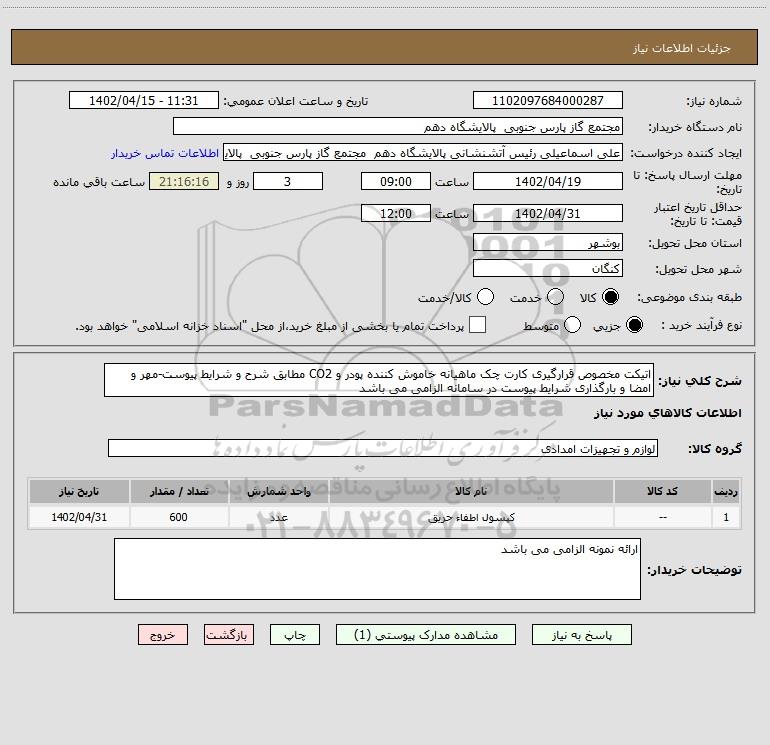Click the buyer notes text area
This screenshot has width=770, height=745.
click(x=377, y=569)
